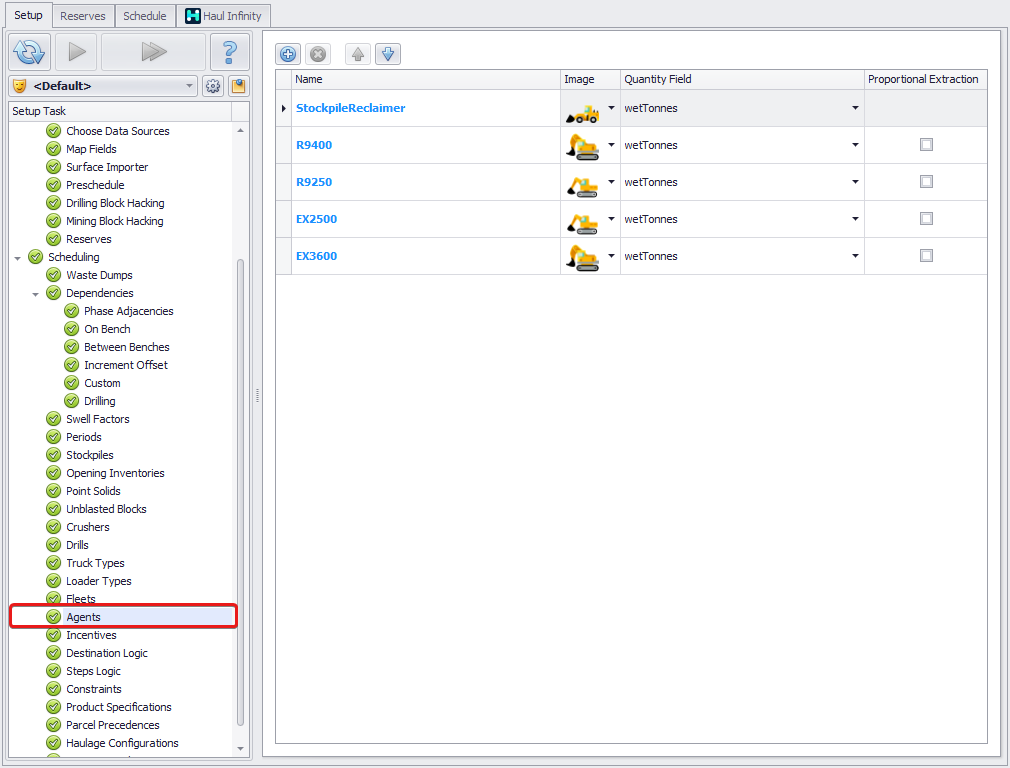Click green check icon beside Constraints
This screenshot has width=1010, height=768.
tap(54, 689)
